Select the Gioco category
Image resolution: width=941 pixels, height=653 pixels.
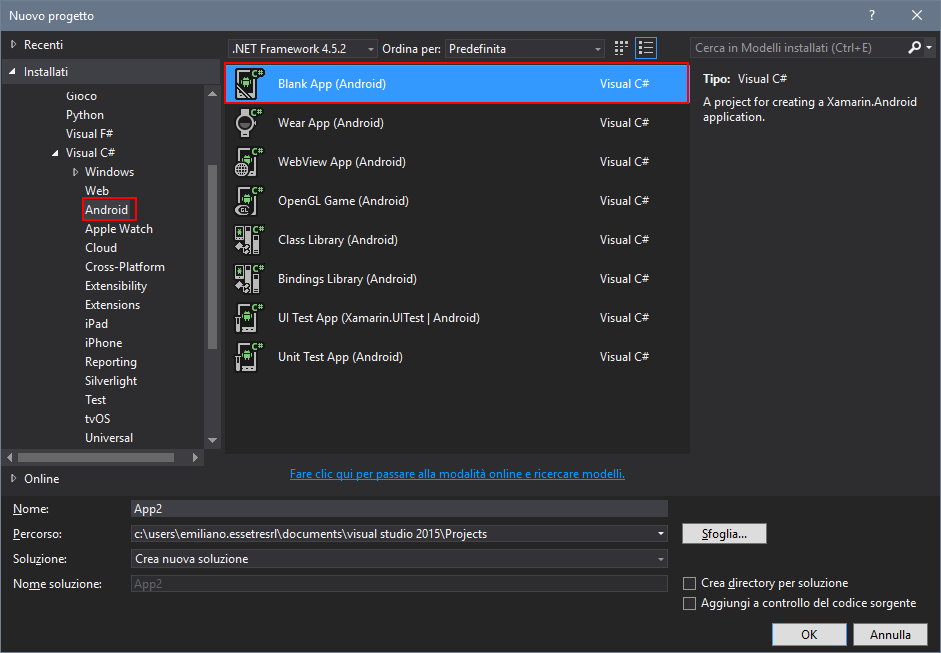click(81, 96)
